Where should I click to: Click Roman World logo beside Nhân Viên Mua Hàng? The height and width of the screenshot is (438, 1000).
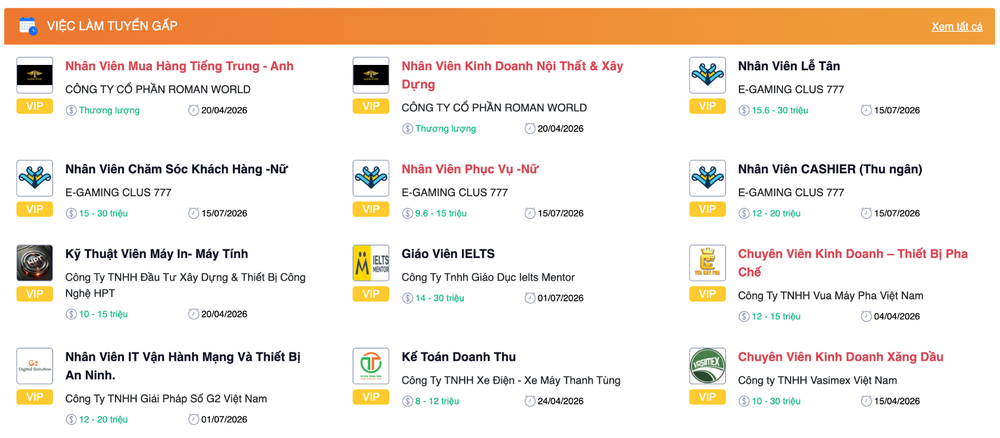coord(35,75)
